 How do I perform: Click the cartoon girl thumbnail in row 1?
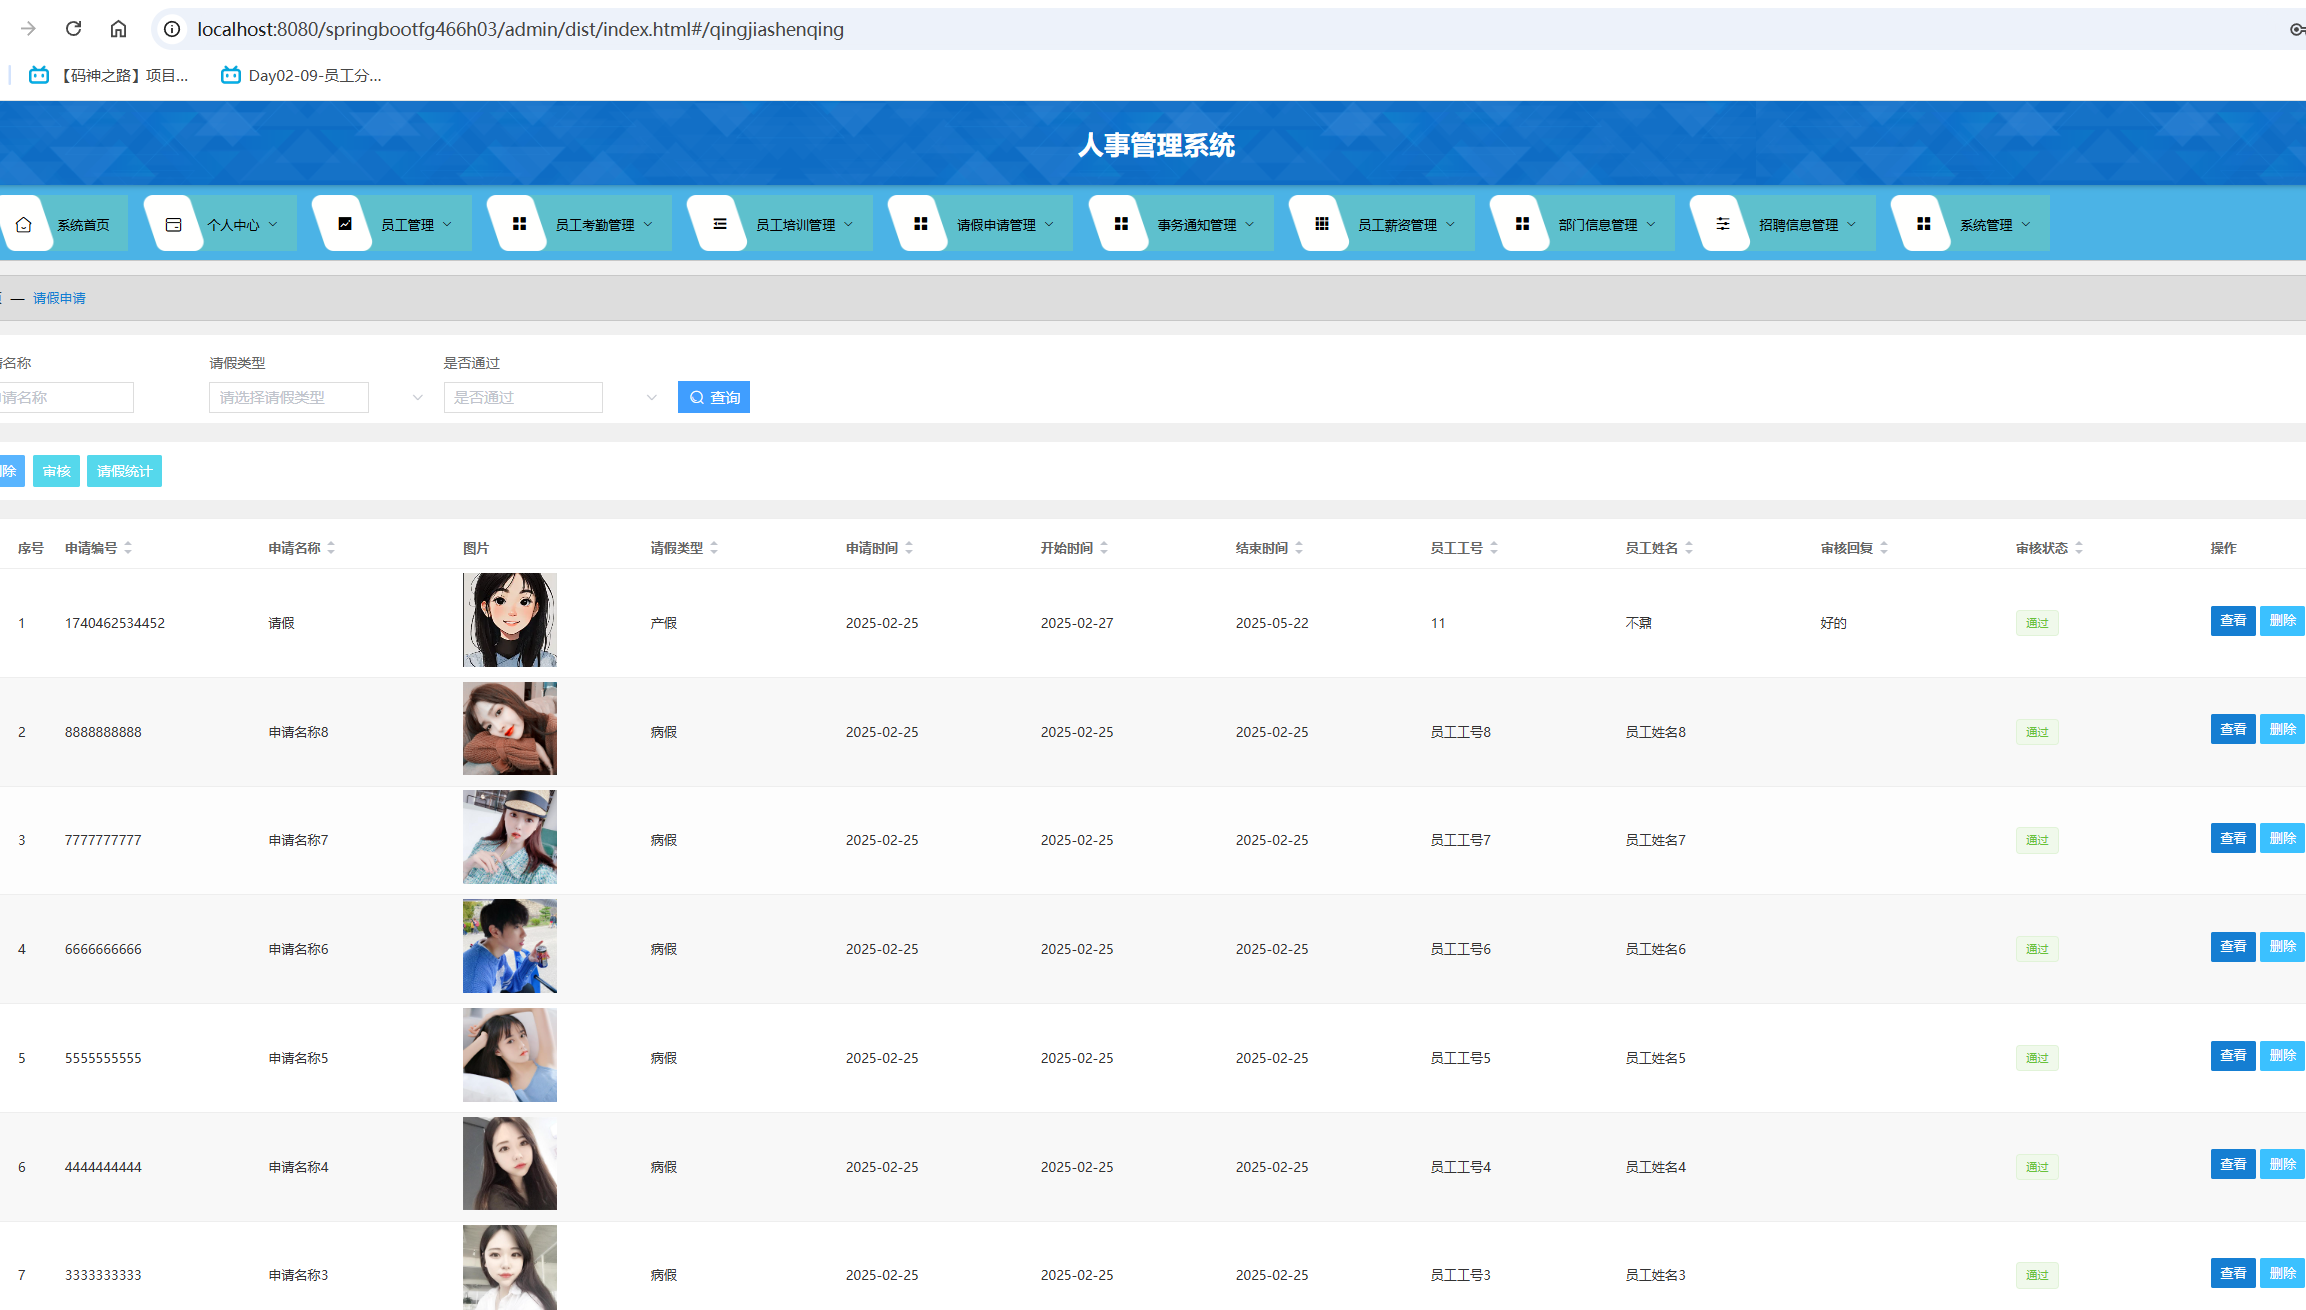509,620
